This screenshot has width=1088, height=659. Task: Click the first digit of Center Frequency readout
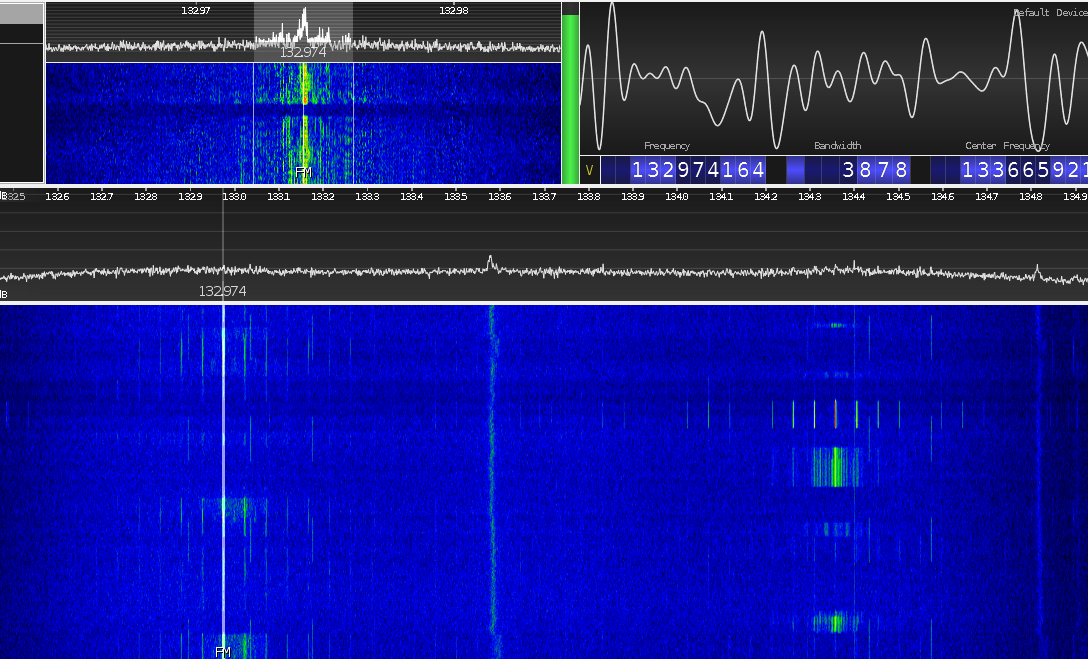point(967,170)
